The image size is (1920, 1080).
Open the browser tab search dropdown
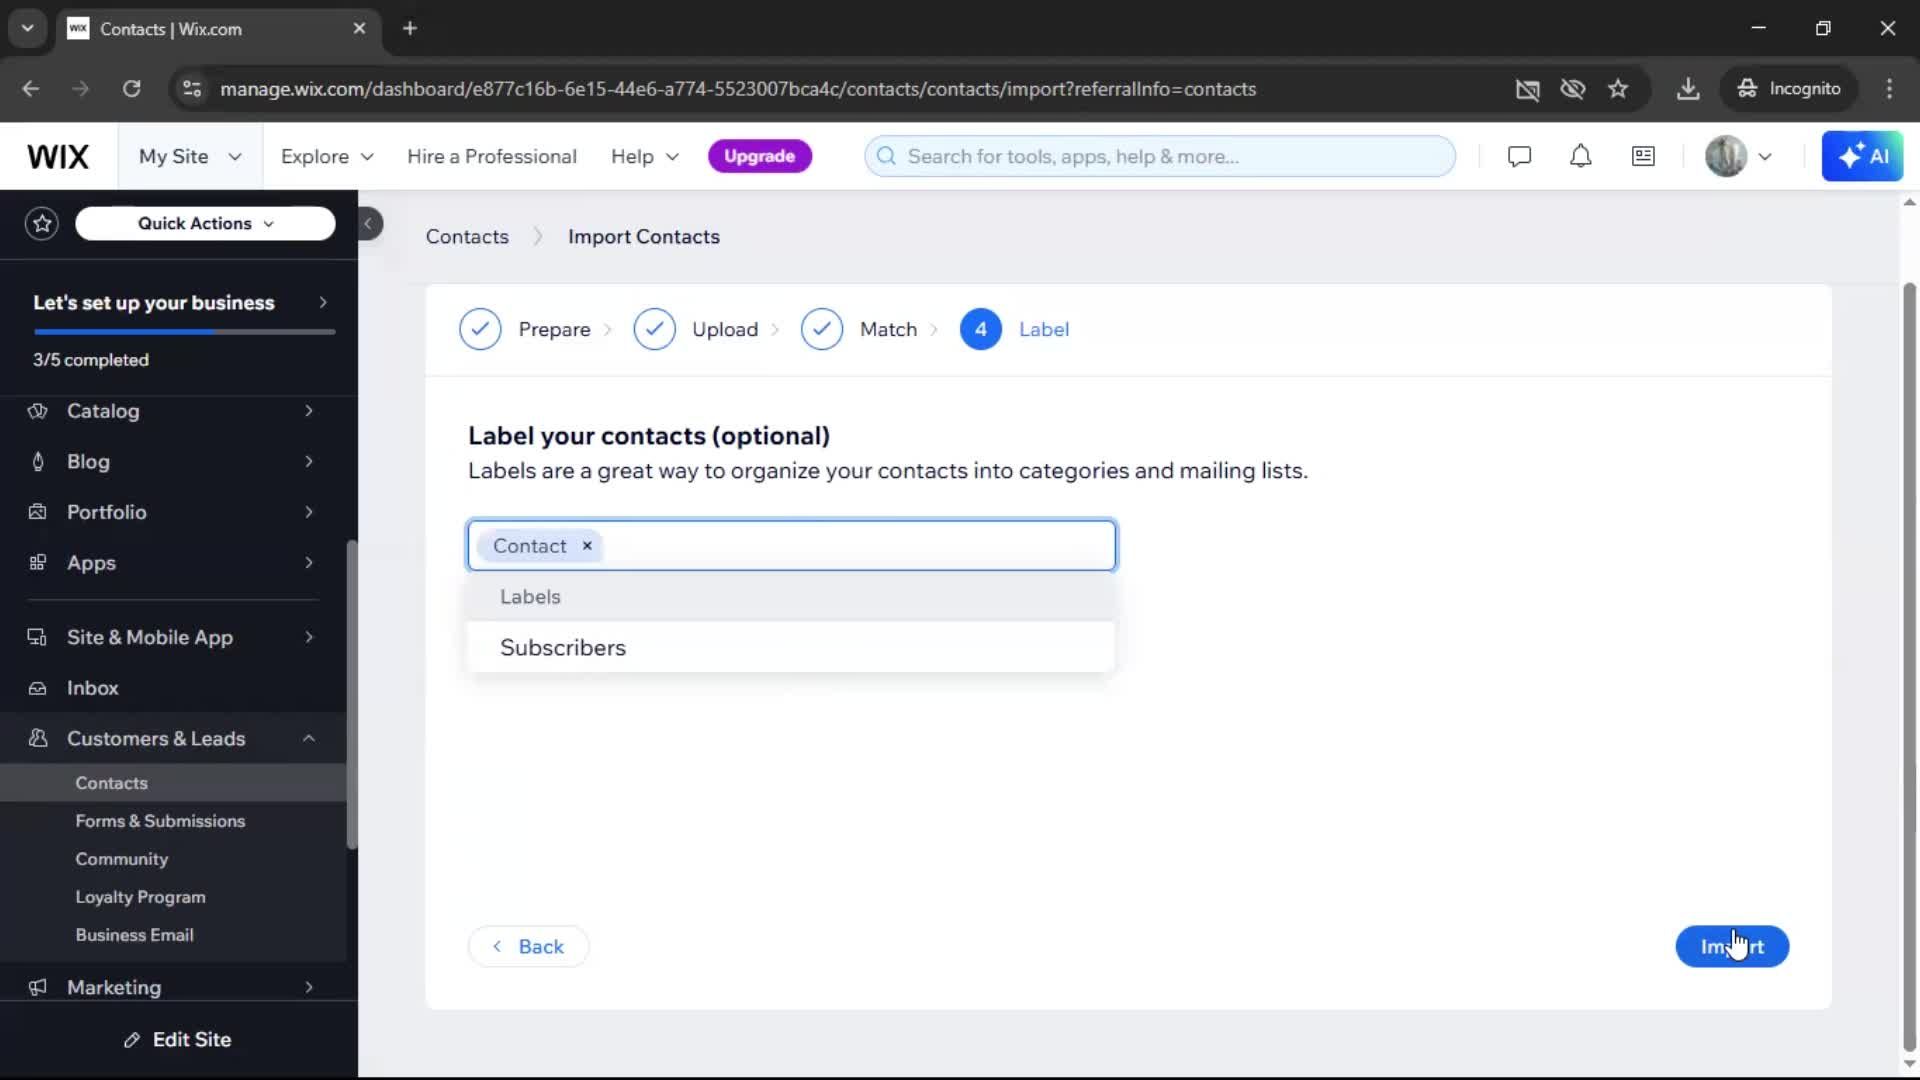[x=27, y=28]
